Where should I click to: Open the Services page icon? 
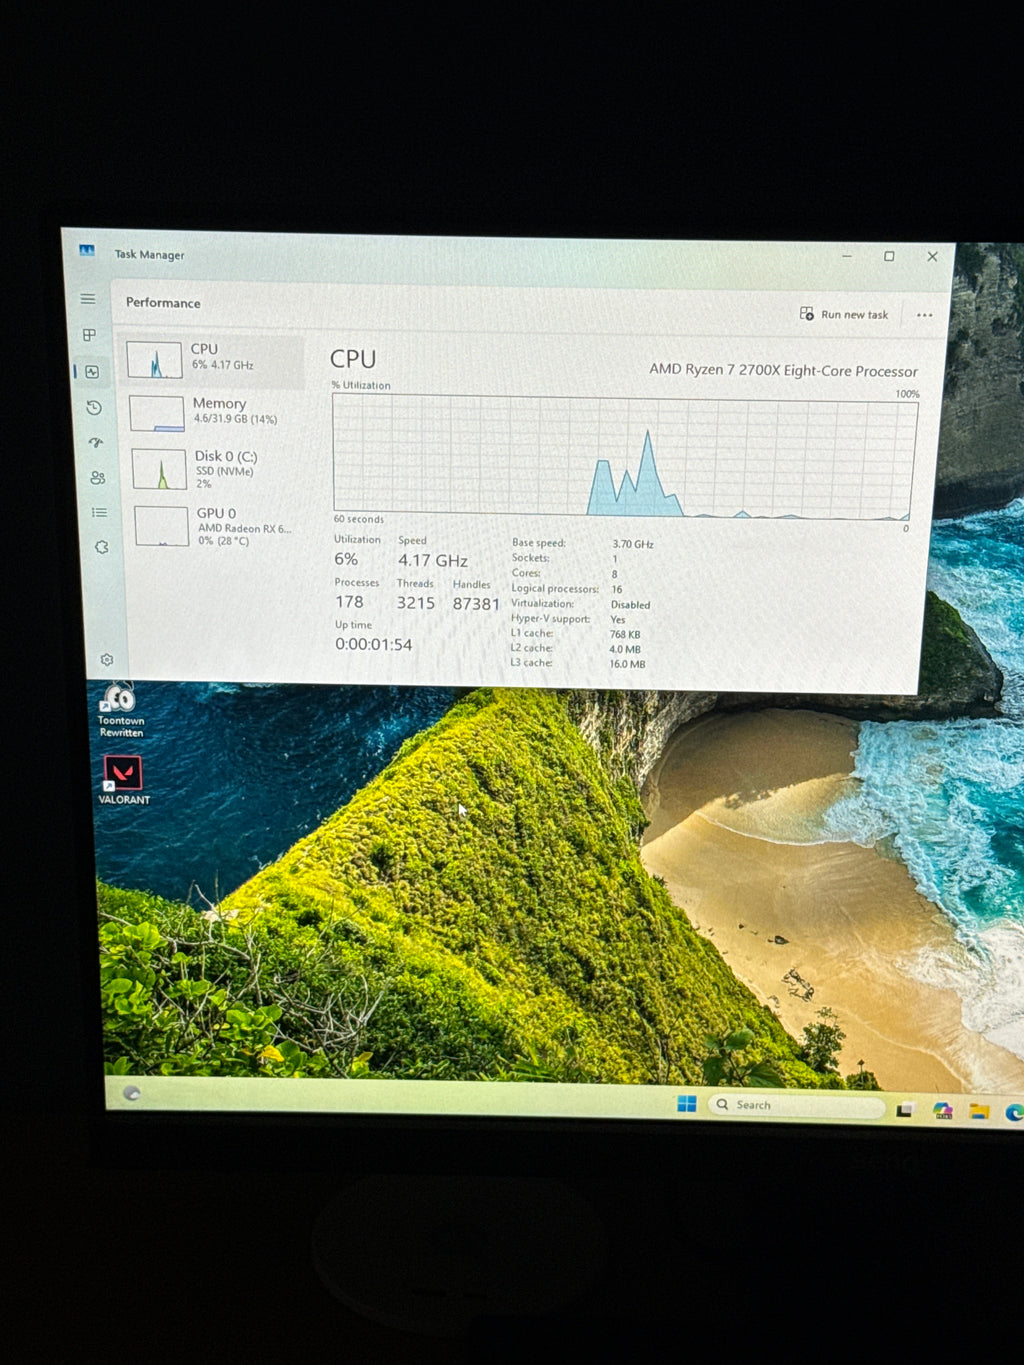(x=101, y=547)
